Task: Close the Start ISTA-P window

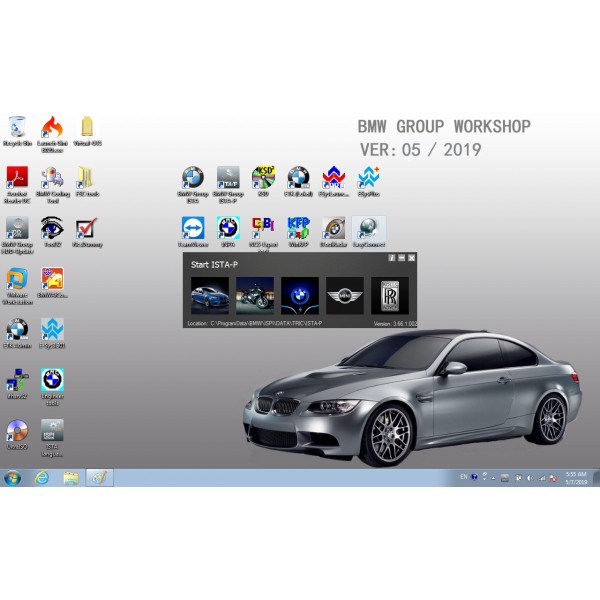Action: tap(411, 258)
